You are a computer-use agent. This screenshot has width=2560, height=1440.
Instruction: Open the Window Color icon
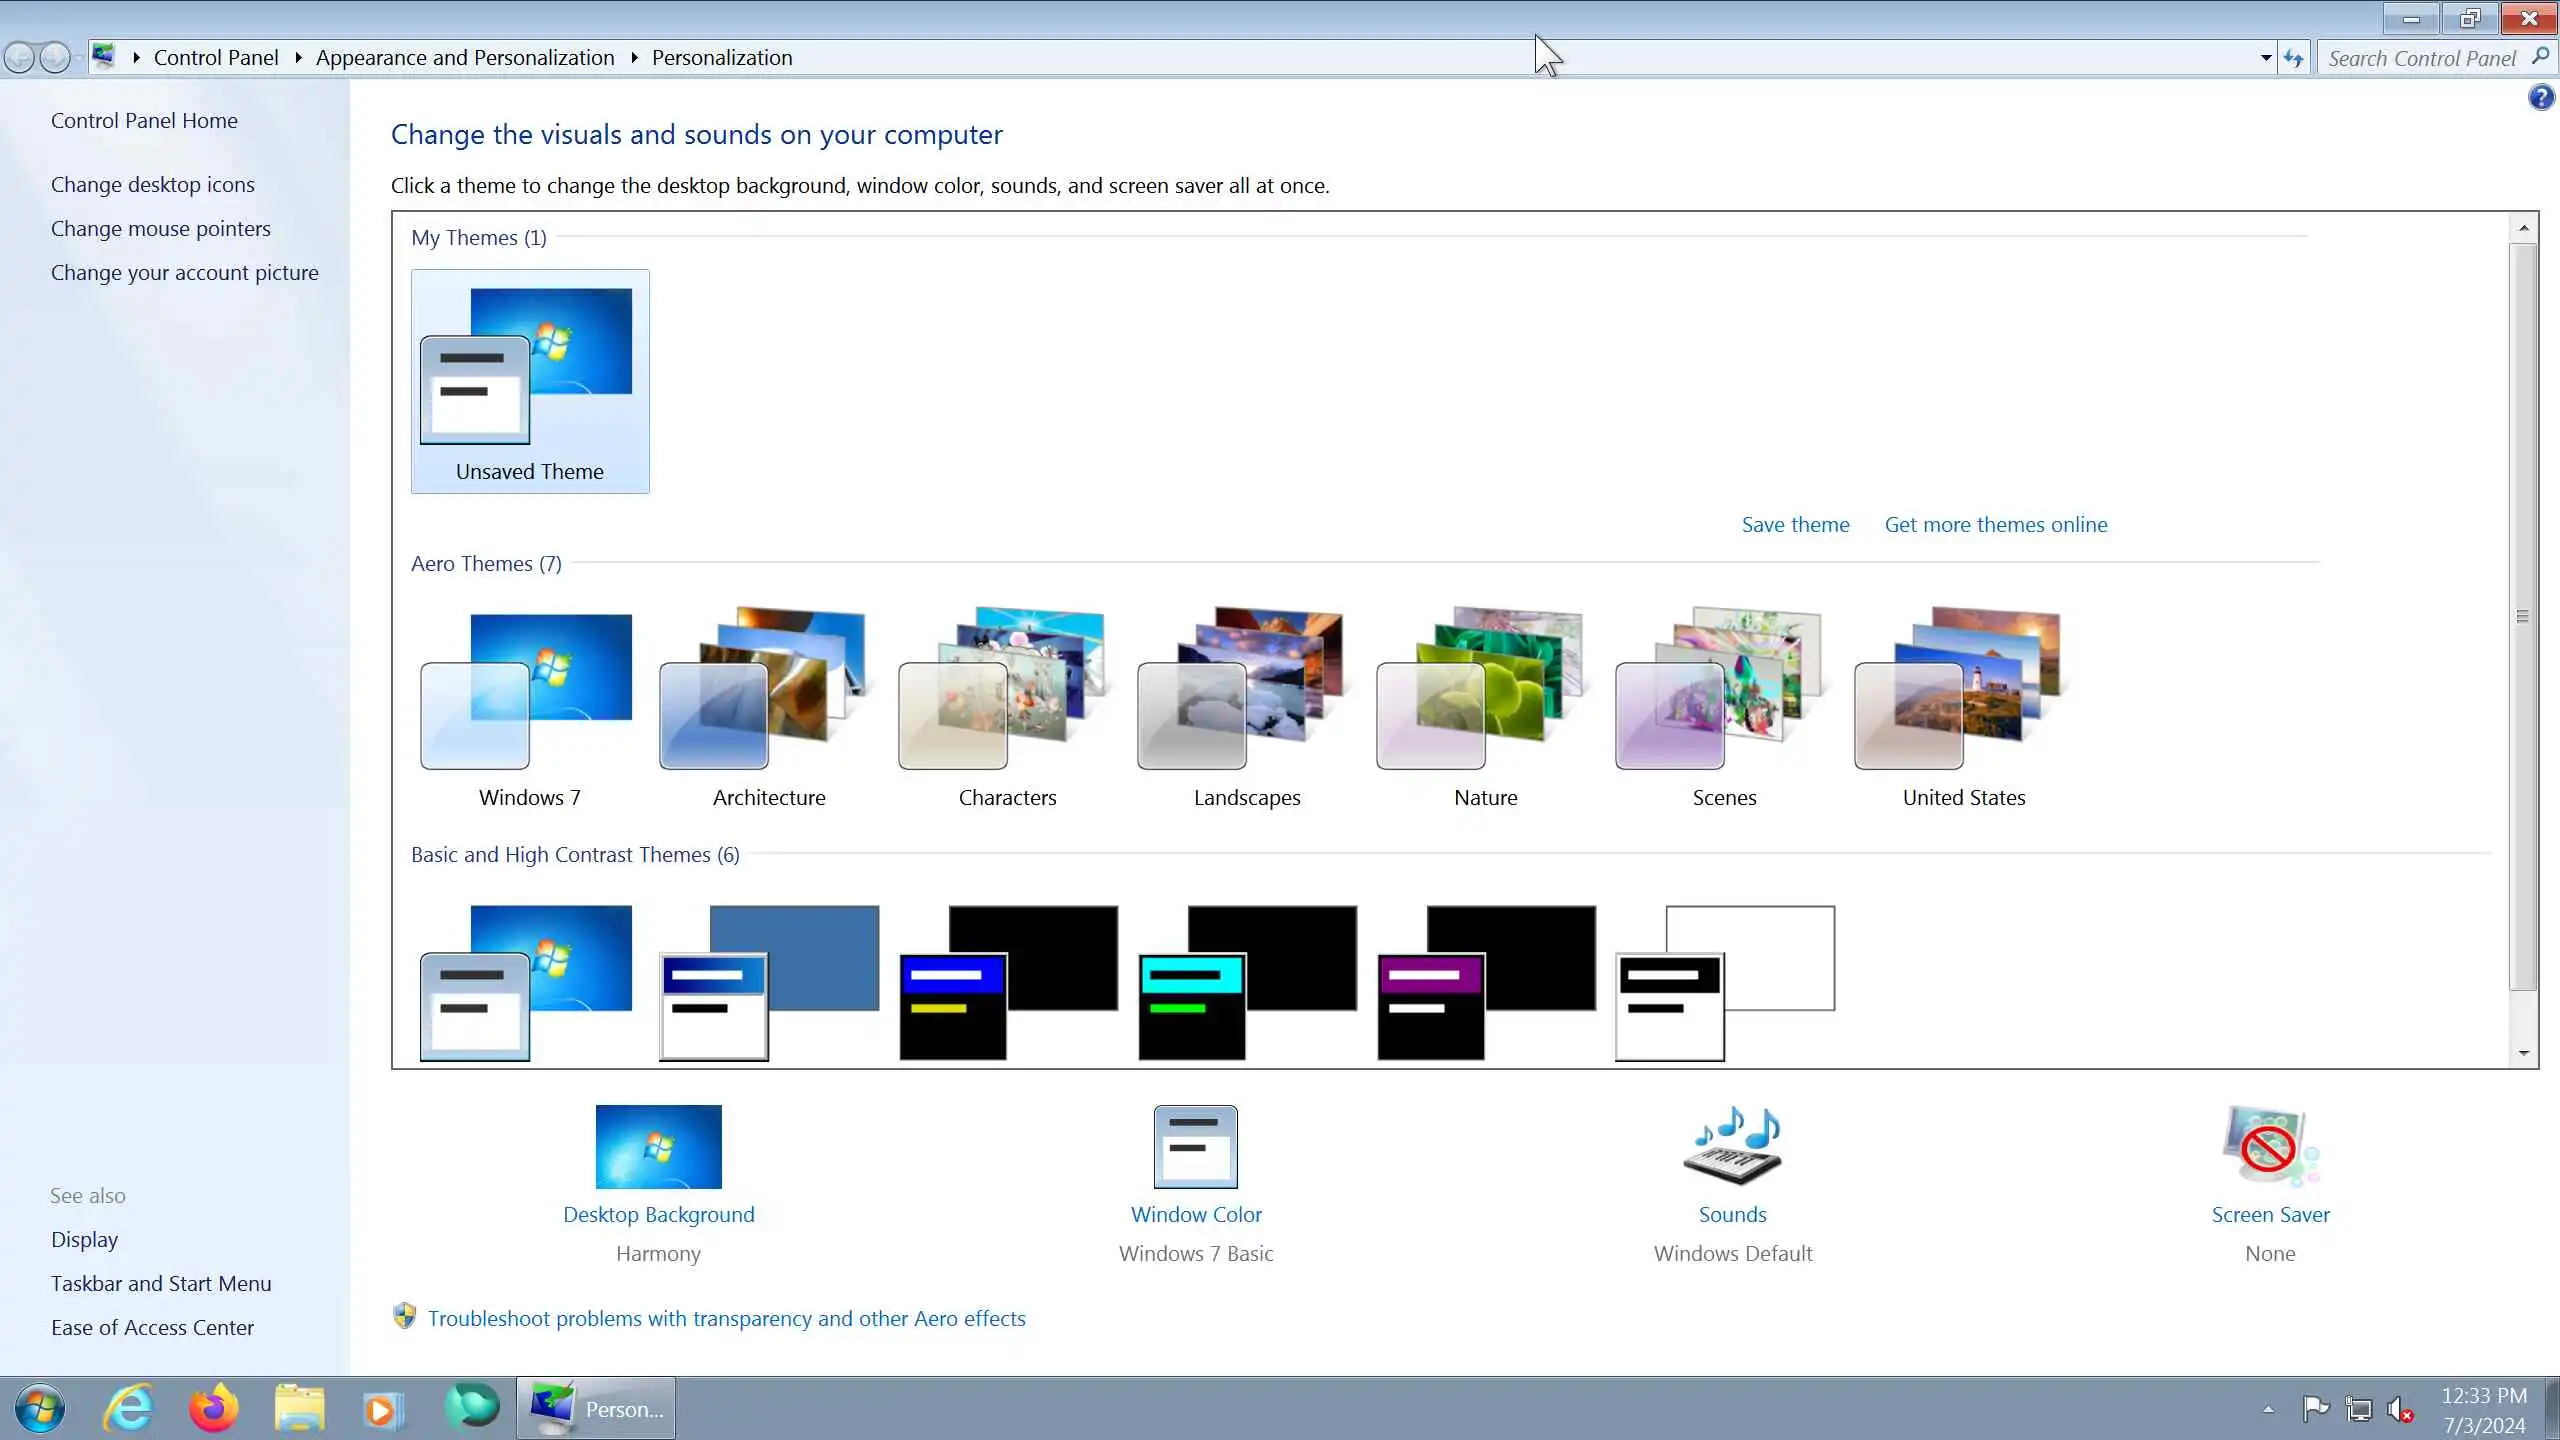pos(1195,1146)
